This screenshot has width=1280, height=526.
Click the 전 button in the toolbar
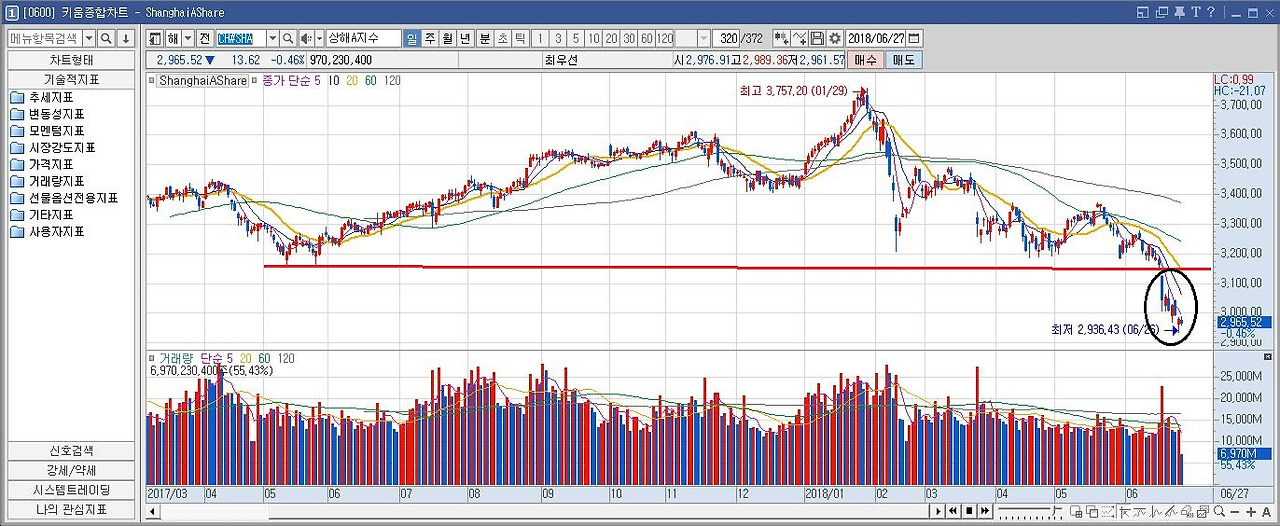(204, 38)
